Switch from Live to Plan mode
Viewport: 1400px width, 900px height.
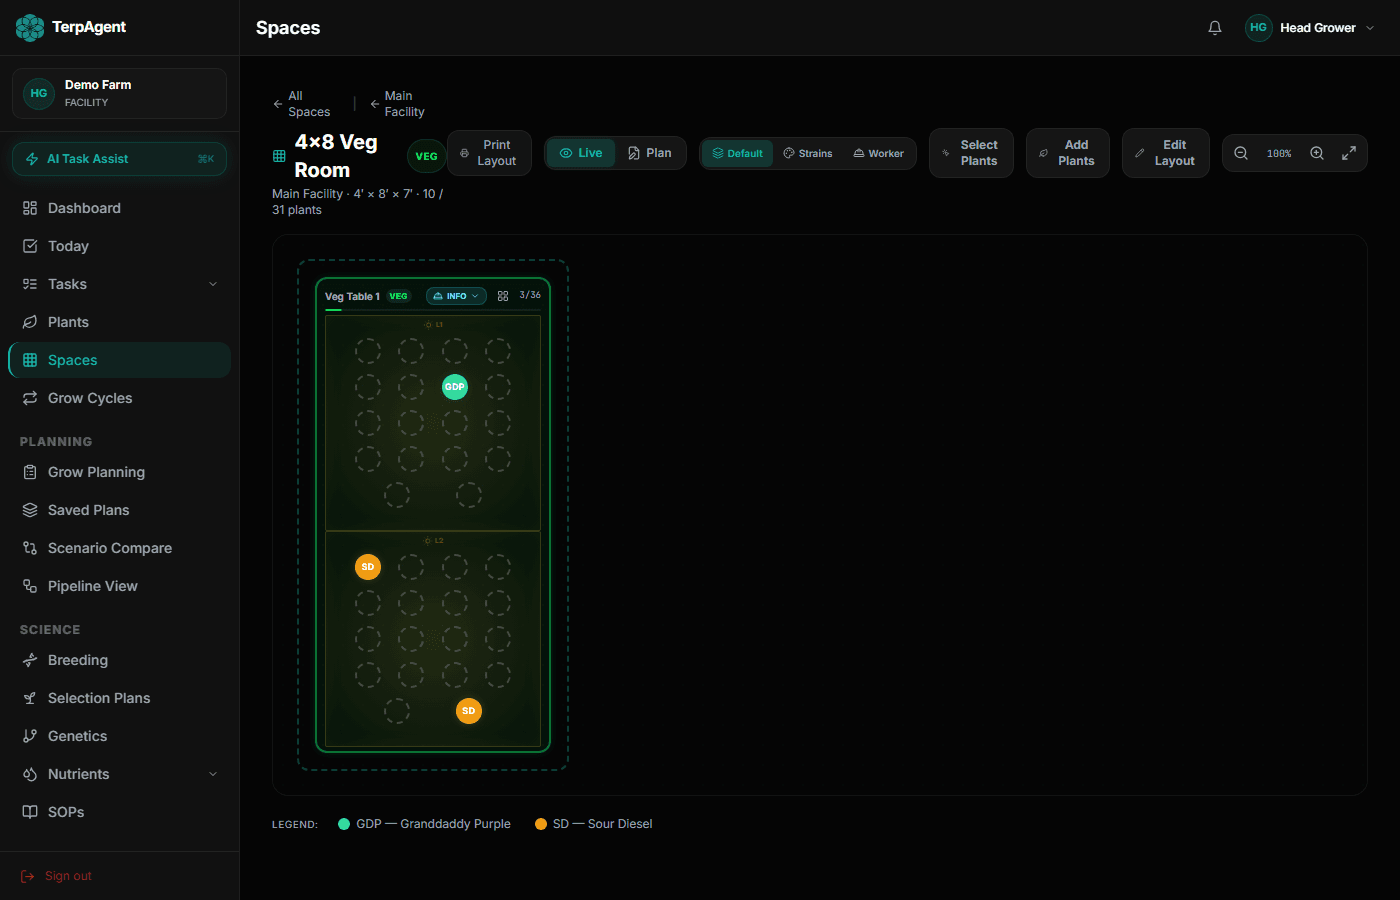(x=650, y=152)
